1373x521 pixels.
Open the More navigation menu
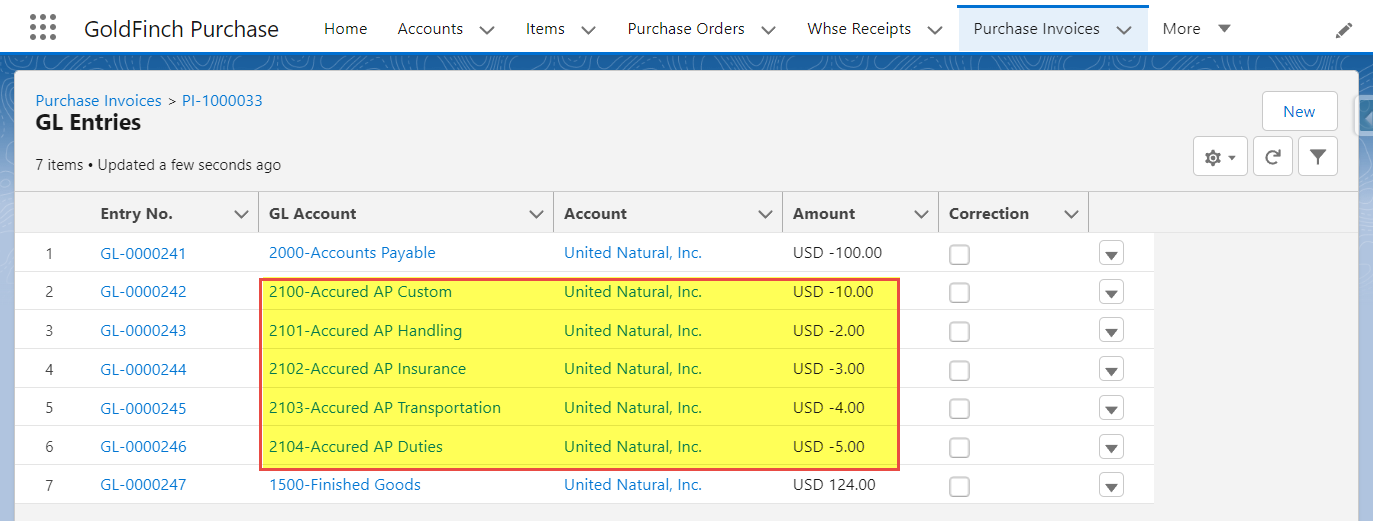click(x=1197, y=29)
